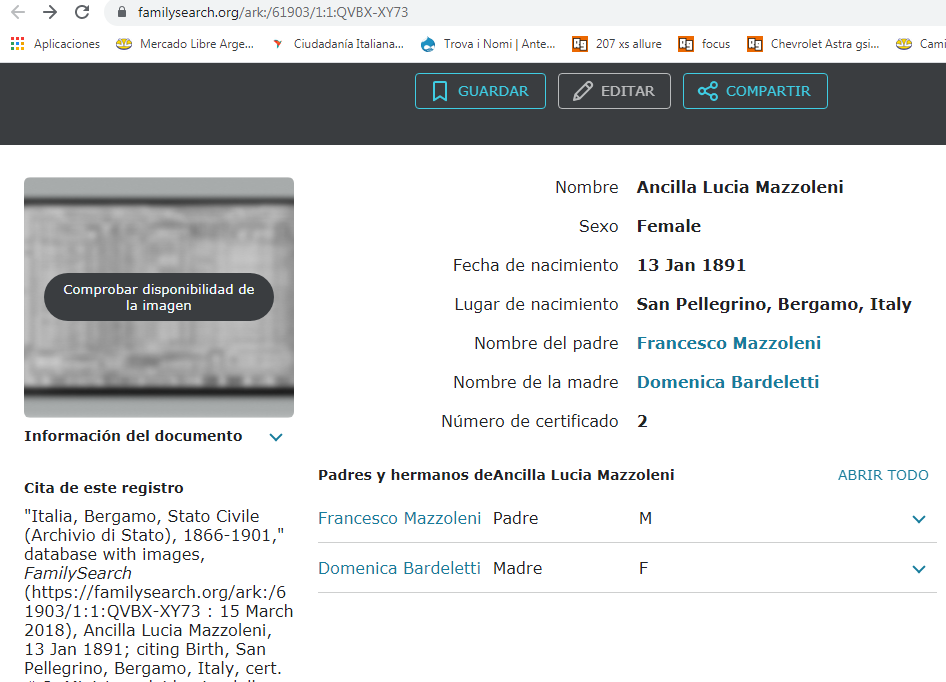Go back with the browser back arrow
Image resolution: width=946 pixels, height=682 pixels.
point(17,12)
